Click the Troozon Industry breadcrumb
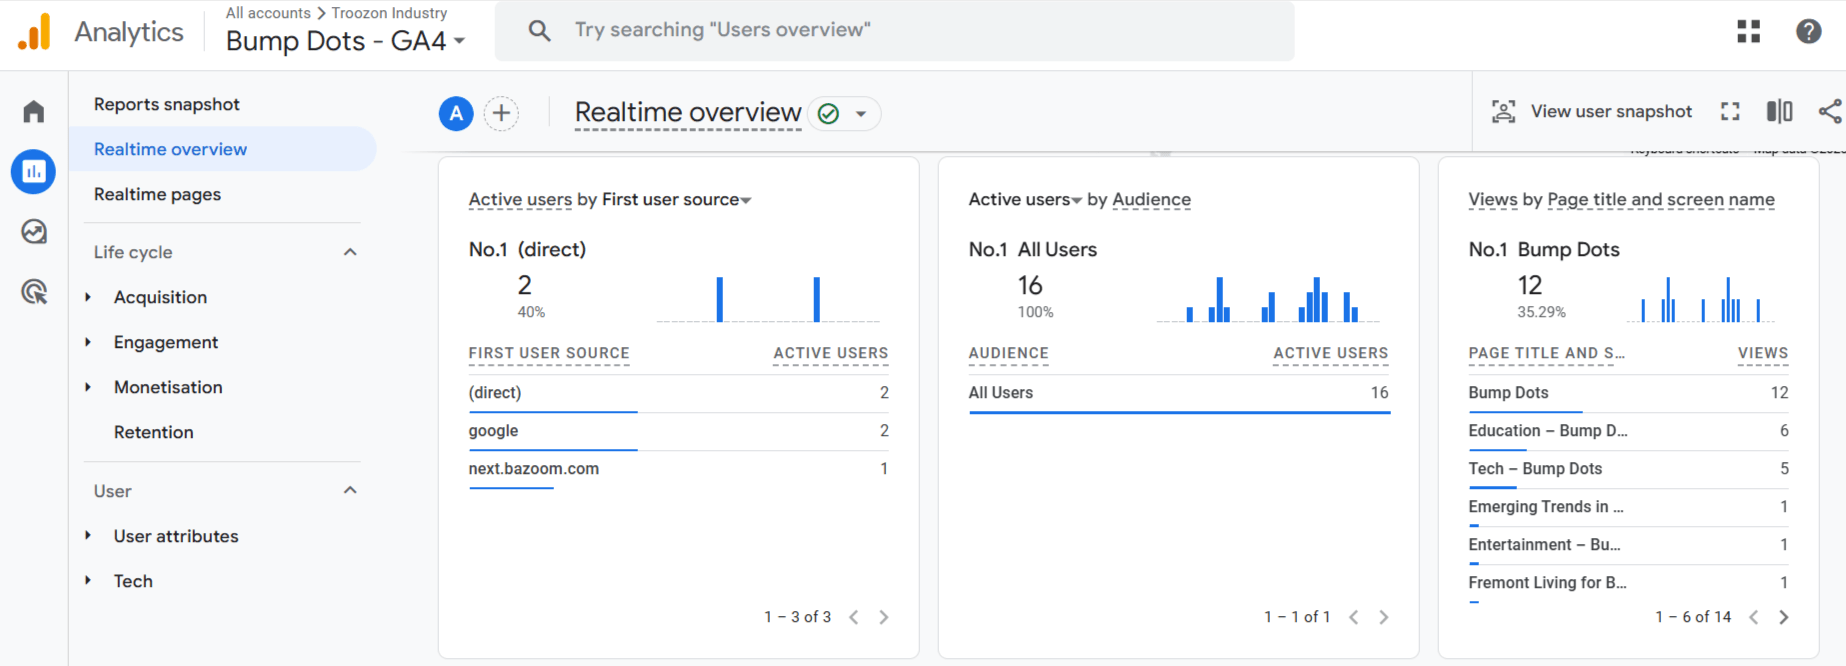This screenshot has height=666, width=1846. click(x=389, y=13)
